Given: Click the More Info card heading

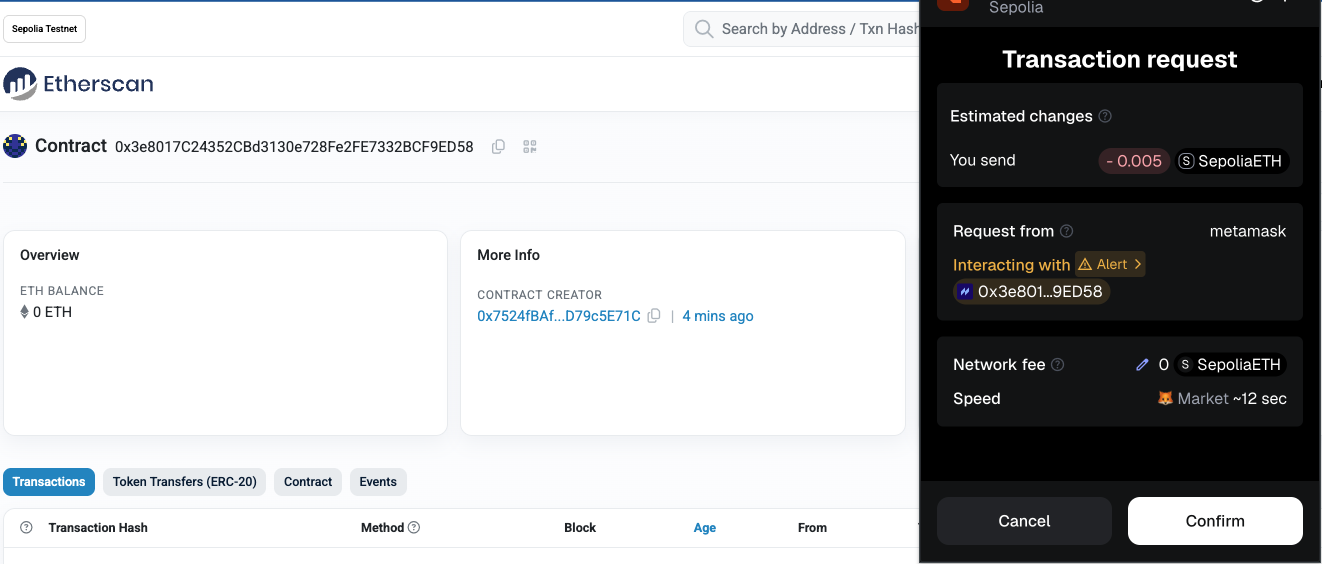Looking at the screenshot, I should click(508, 255).
